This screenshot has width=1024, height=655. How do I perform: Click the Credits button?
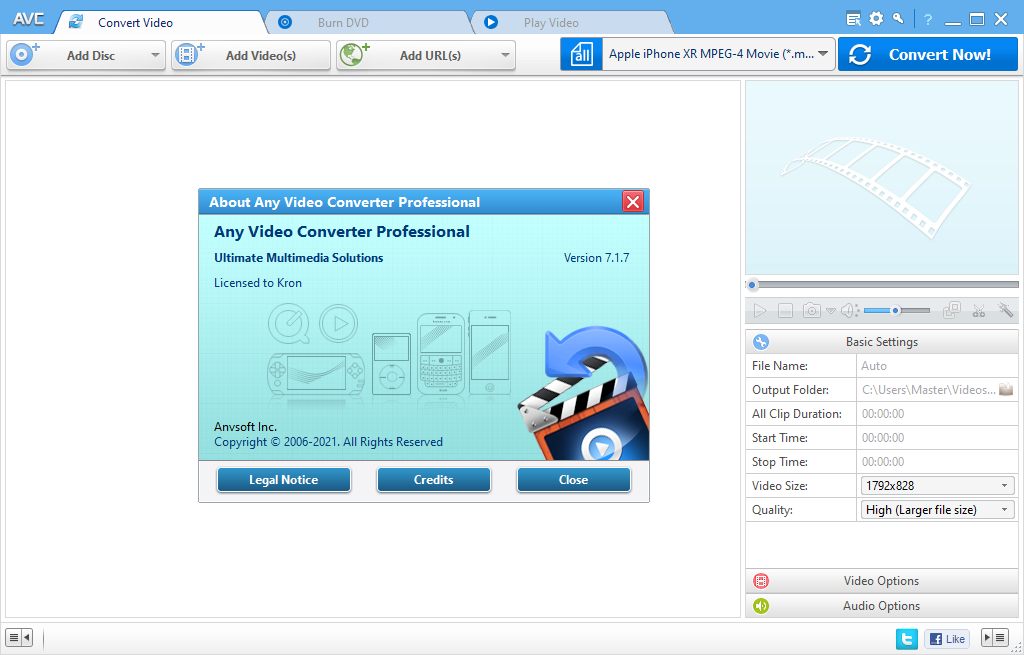434,480
